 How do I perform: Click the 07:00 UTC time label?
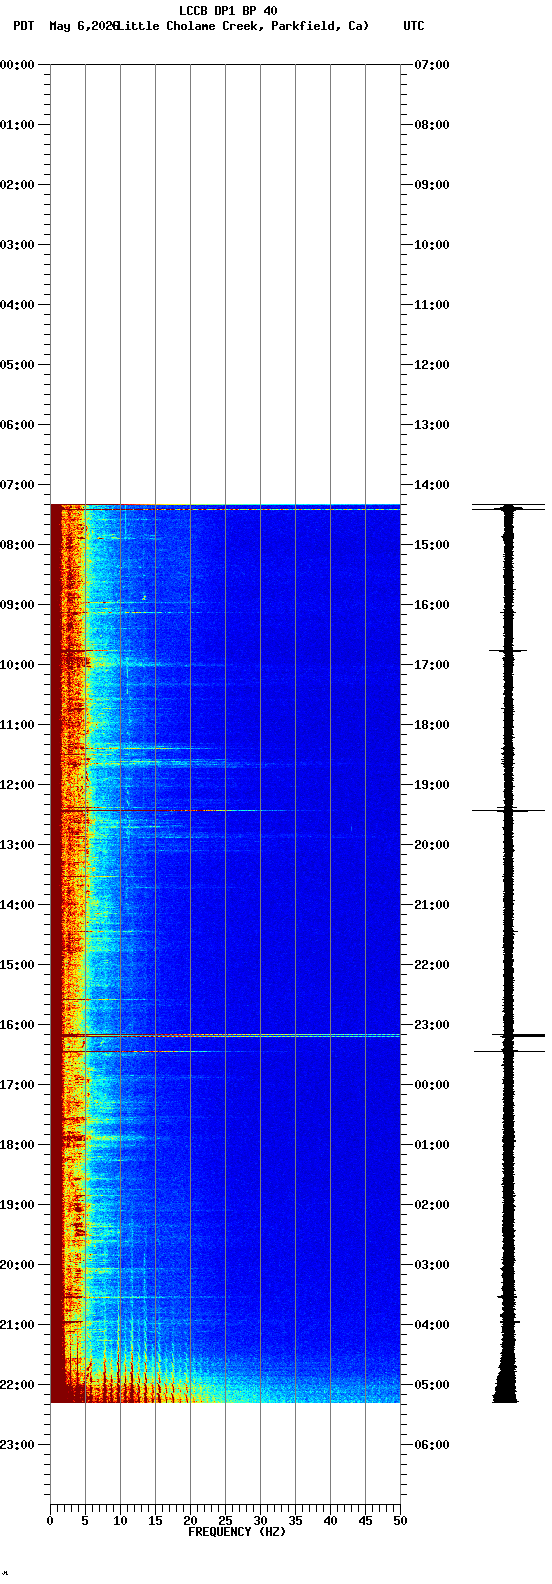(x=432, y=65)
